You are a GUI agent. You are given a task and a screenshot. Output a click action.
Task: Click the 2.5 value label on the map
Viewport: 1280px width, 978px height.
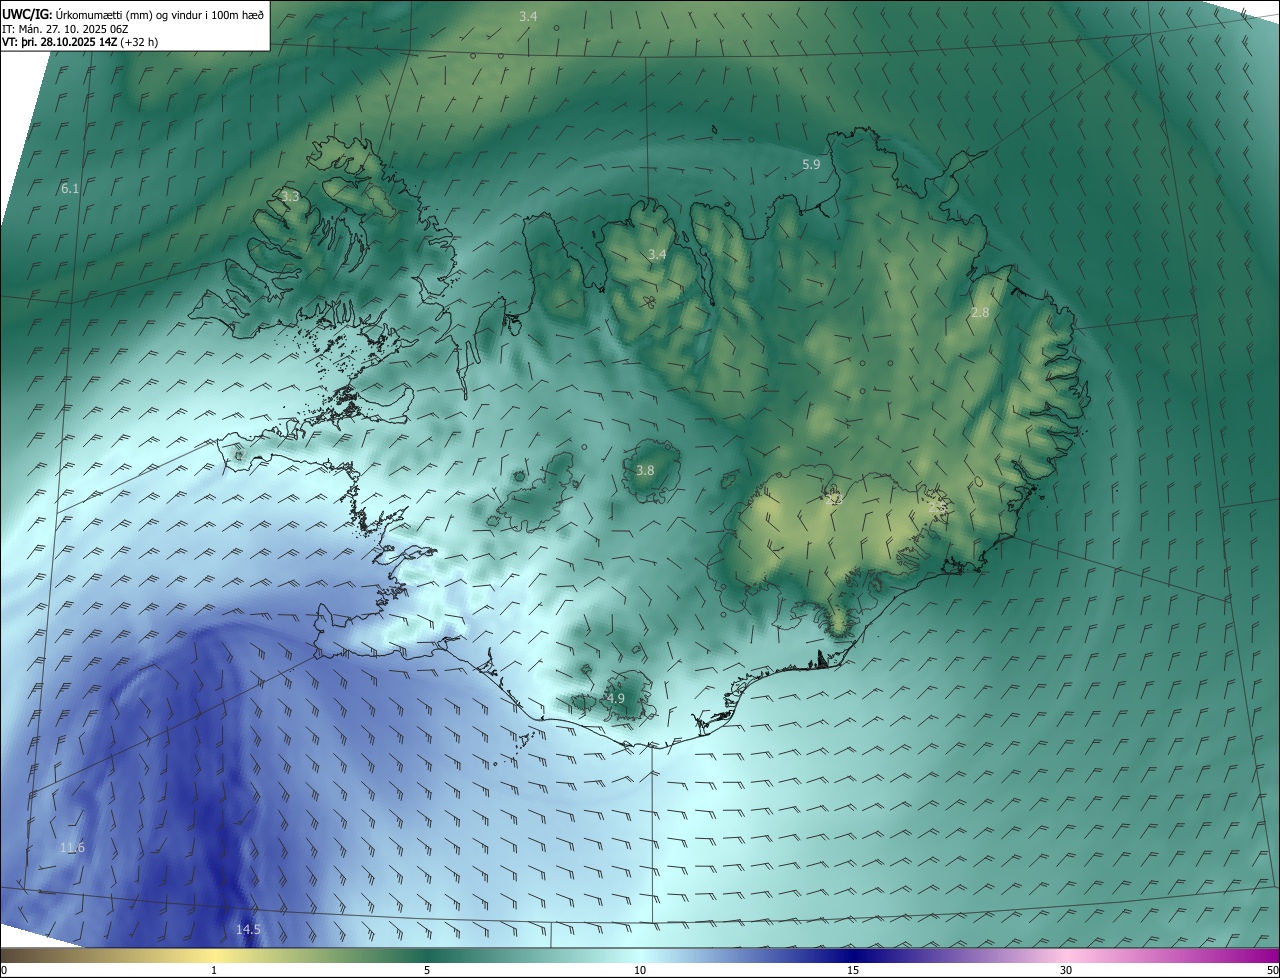(x=937, y=508)
